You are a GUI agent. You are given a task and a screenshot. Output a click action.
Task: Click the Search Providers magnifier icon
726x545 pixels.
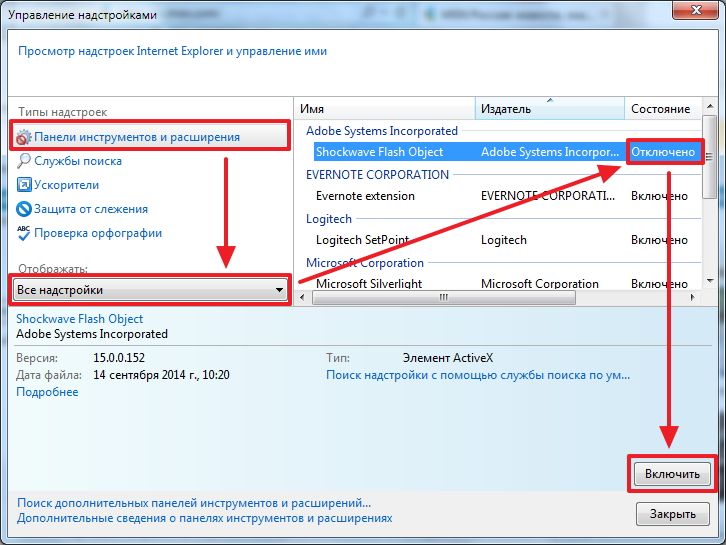pos(24,161)
